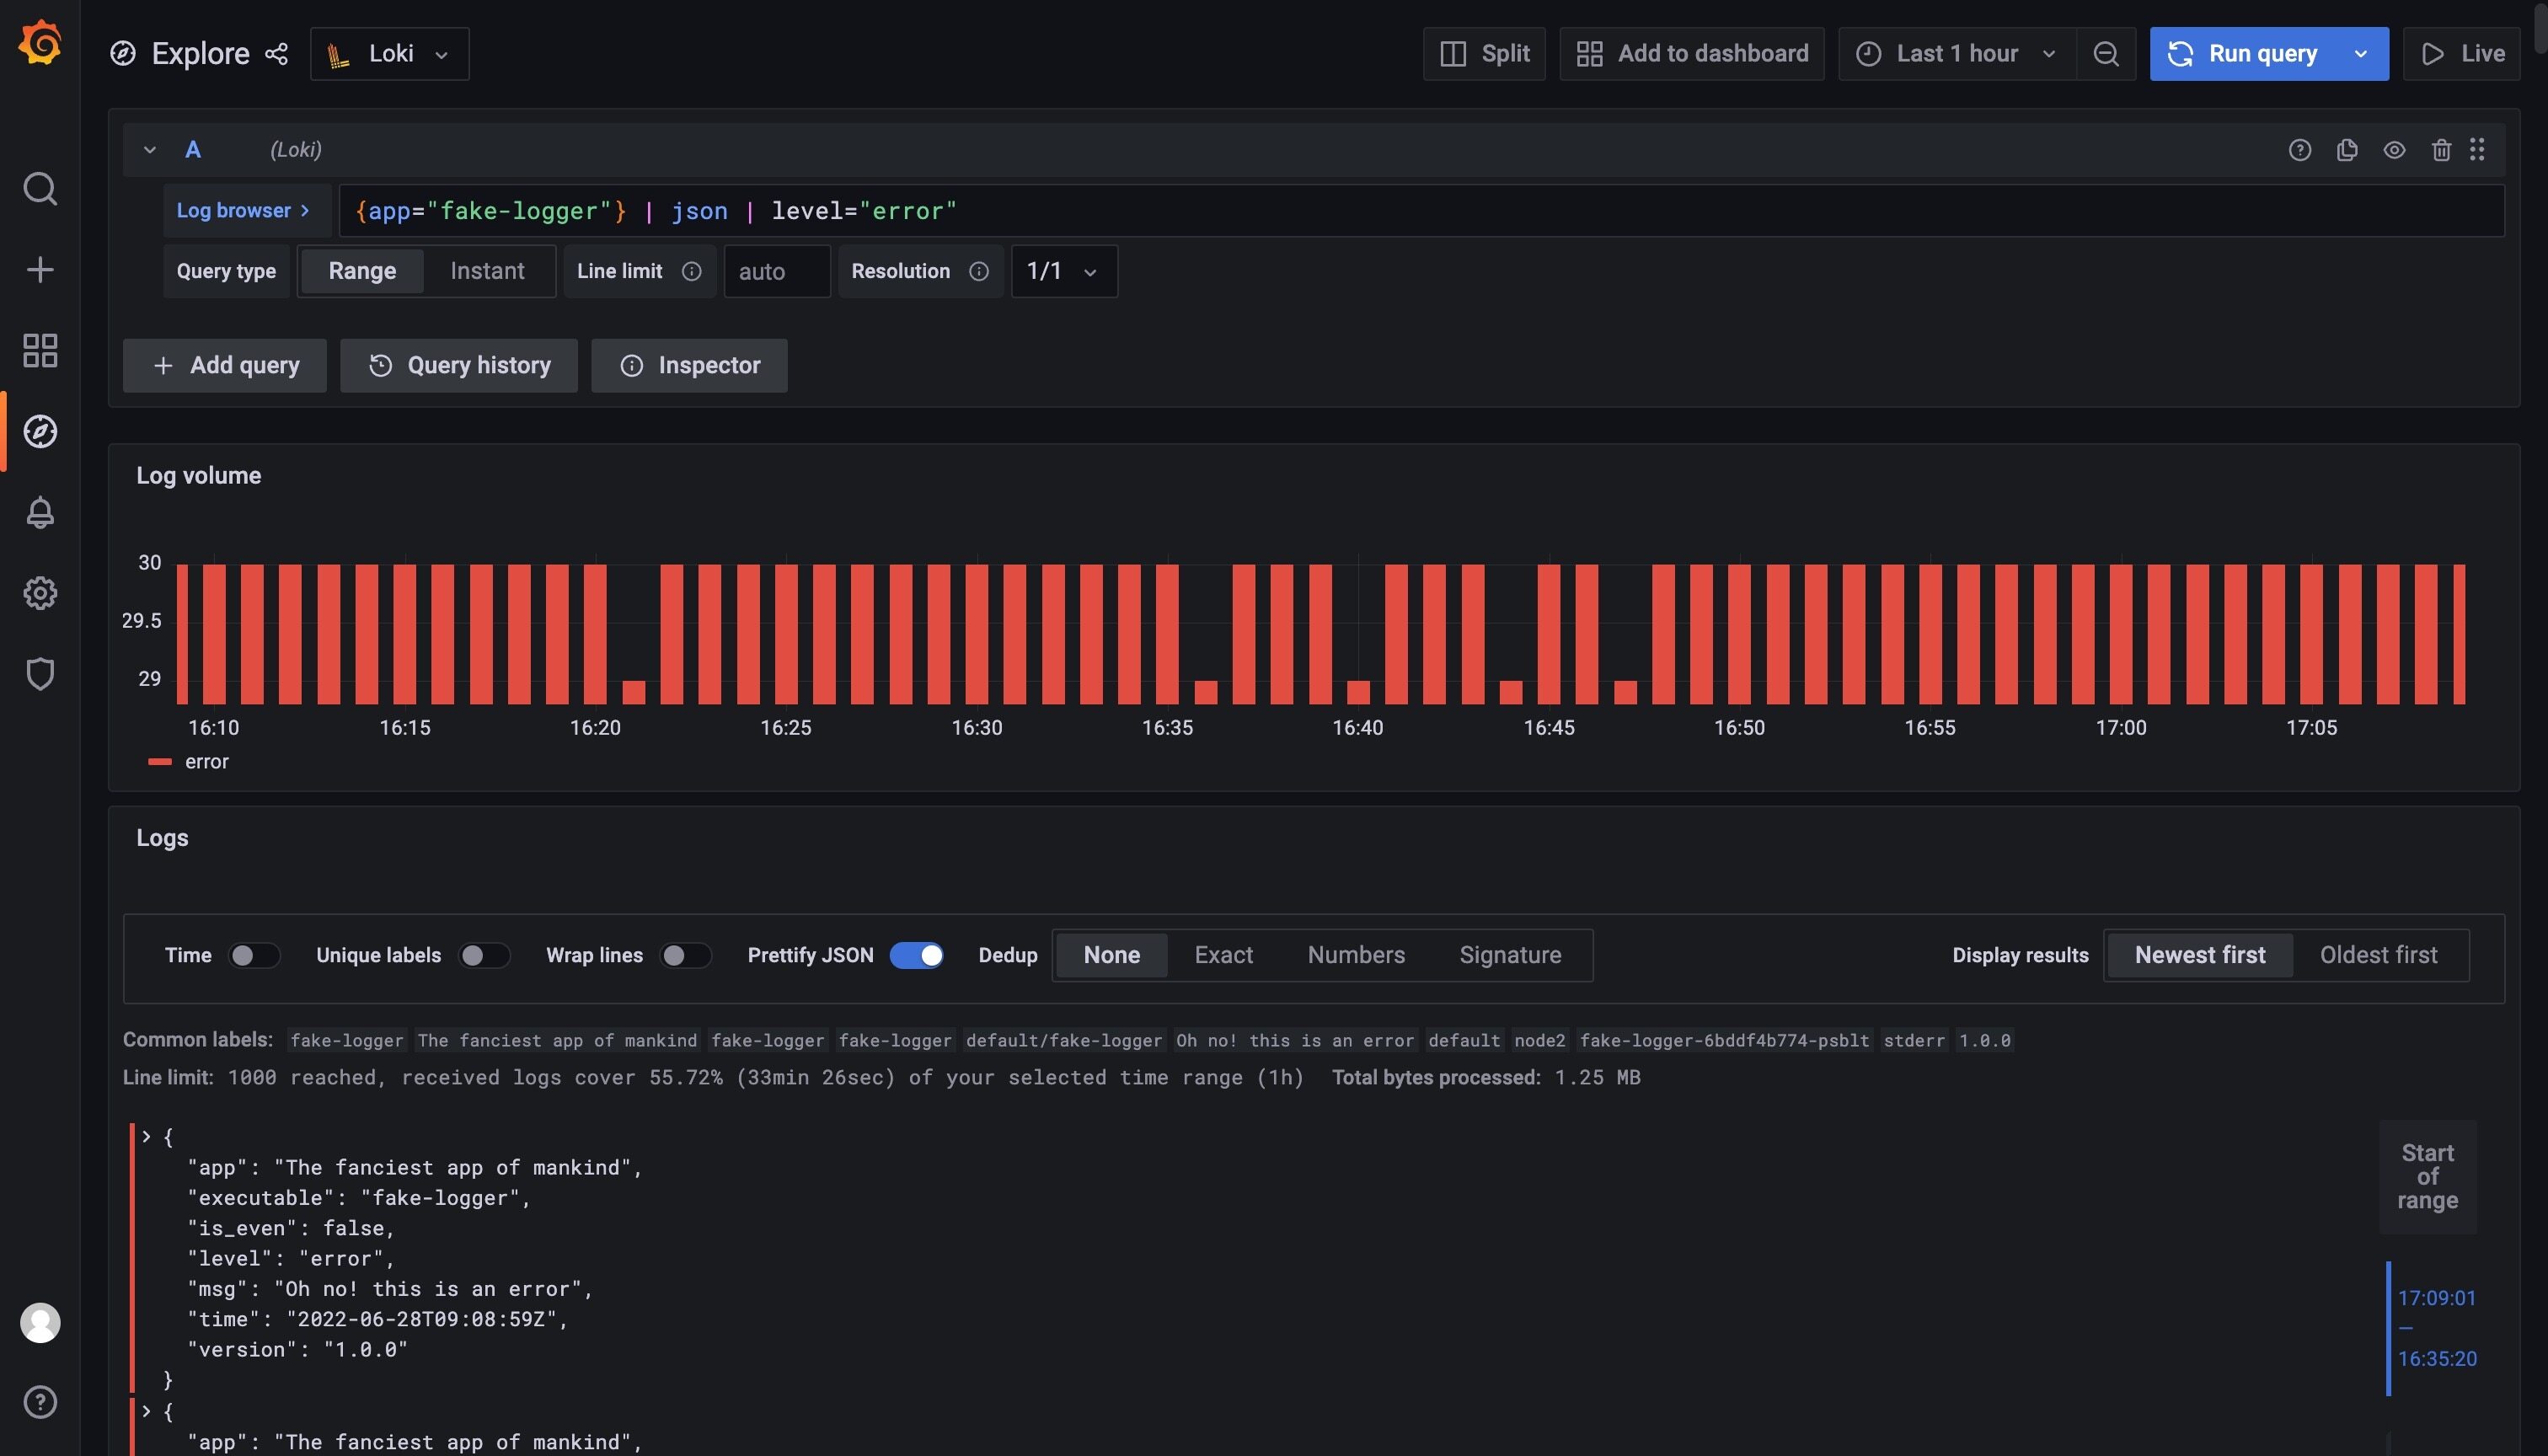The width and height of the screenshot is (2548, 1456).
Task: Click the 'Start of range' marker text
Action: [2427, 1176]
